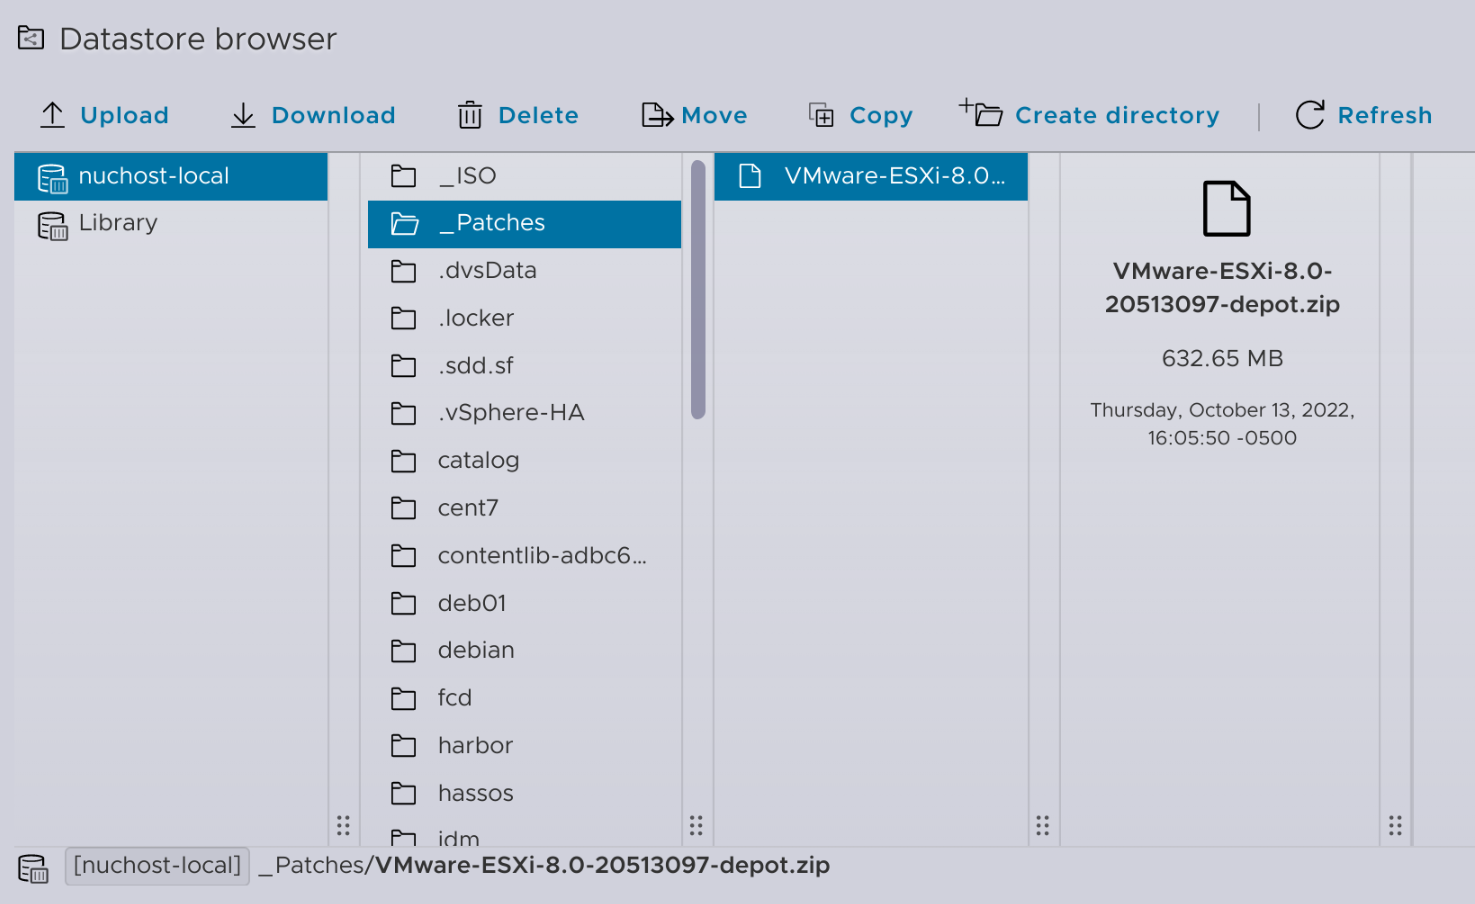
Task: Open the harbor folder
Action: 524,746
